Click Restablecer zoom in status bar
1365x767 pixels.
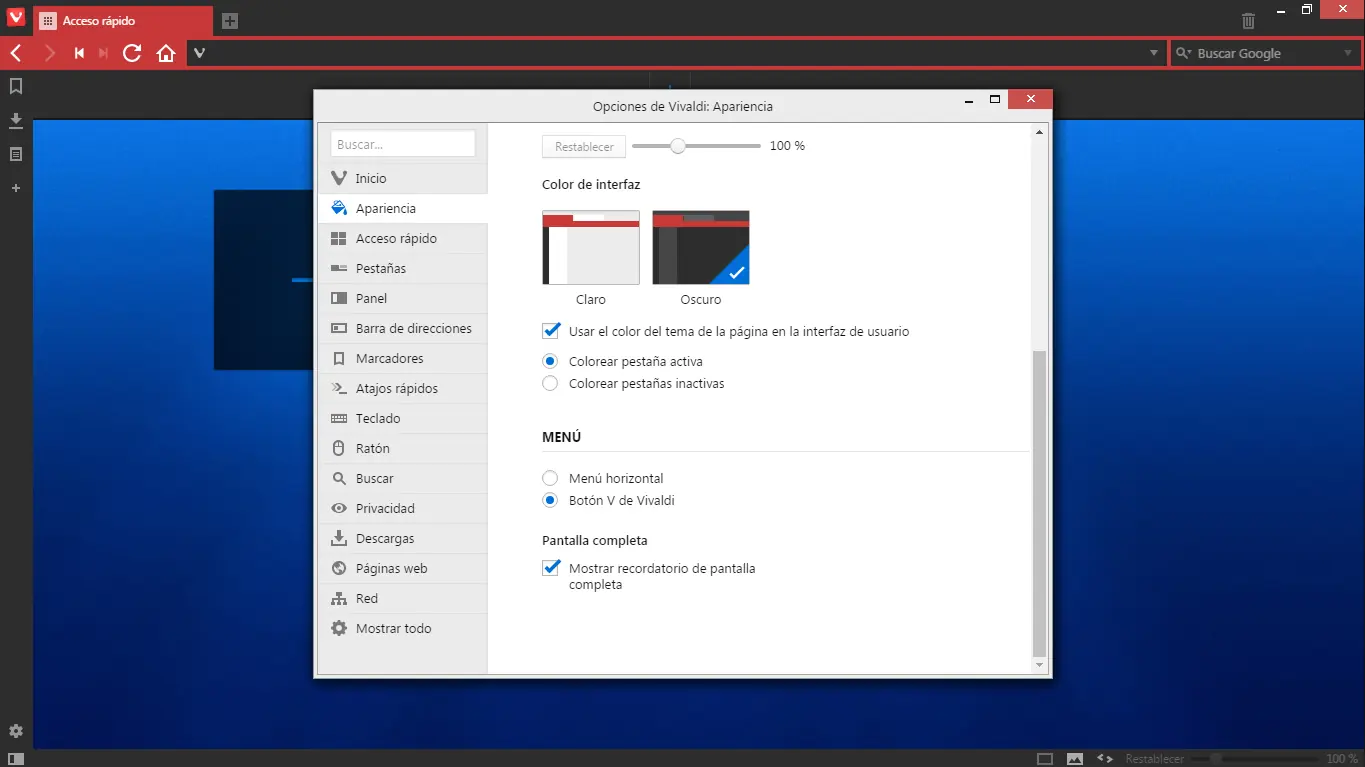[x=1155, y=759]
